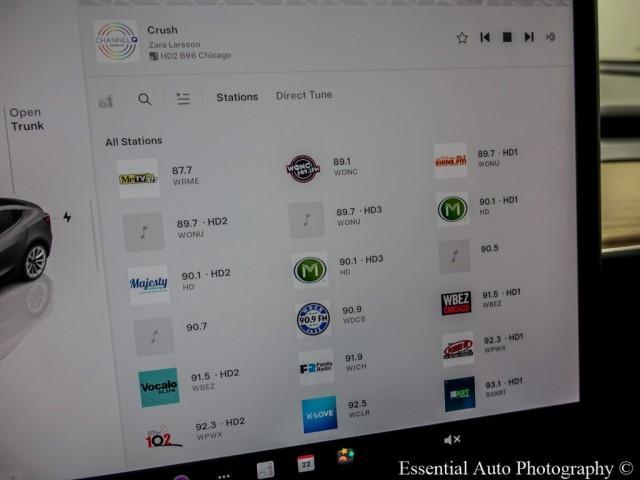Tap the Open Trunk button
The image size is (640, 480).
coord(27,119)
